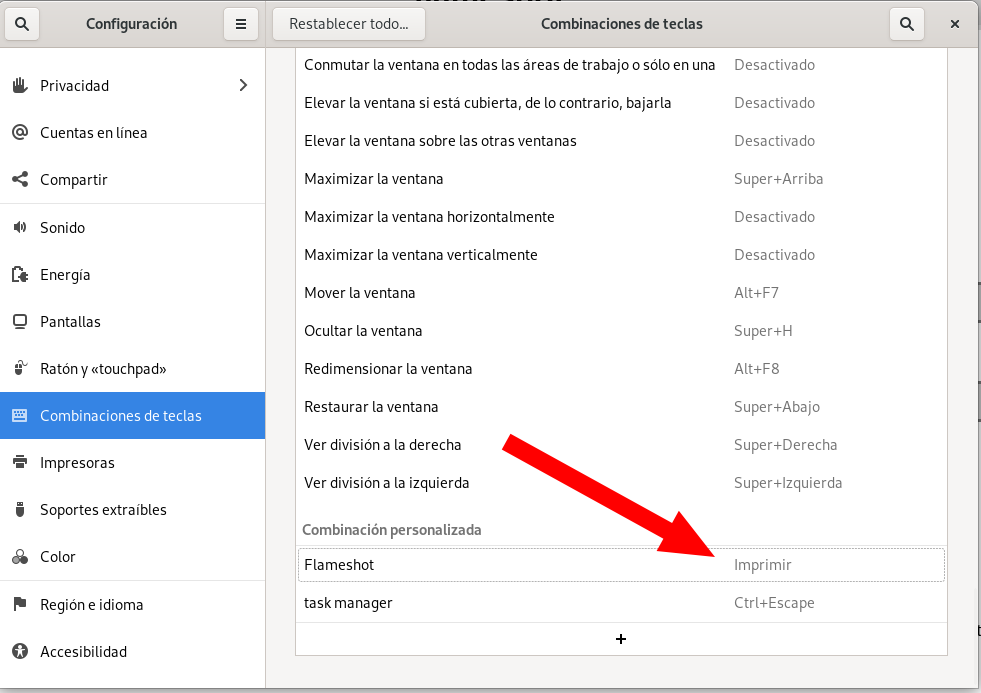Select the Privacidad hand icon

coord(19,86)
